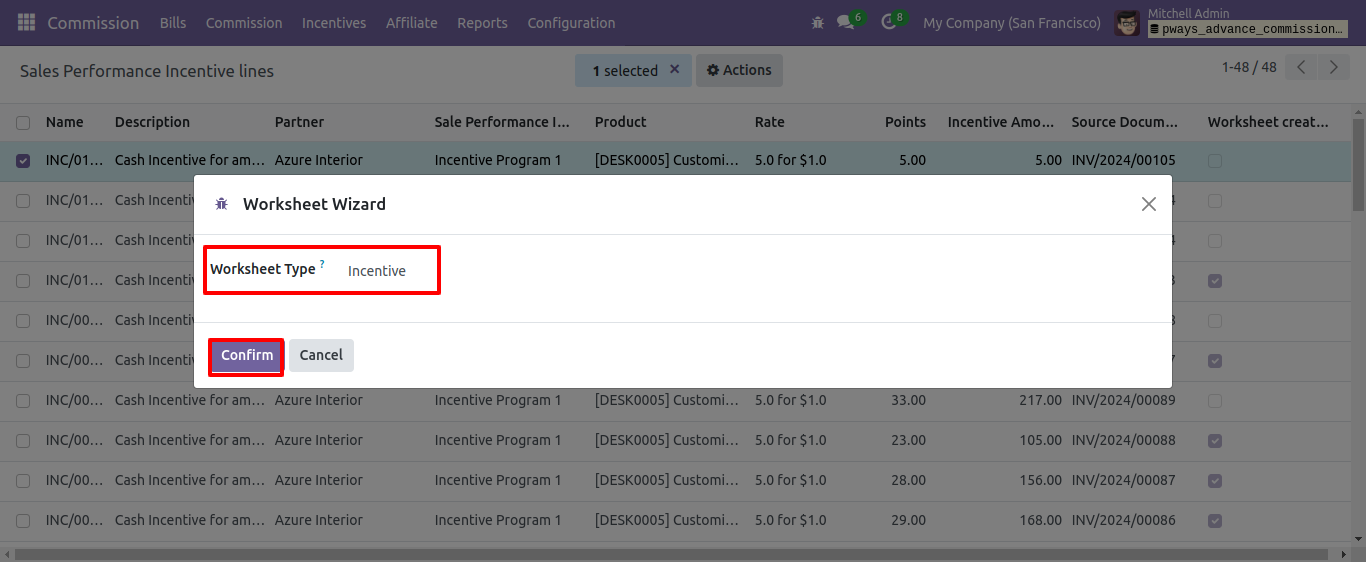Open the Actions dropdown menu
Screen dimensions: 1366x562
click(x=739, y=70)
